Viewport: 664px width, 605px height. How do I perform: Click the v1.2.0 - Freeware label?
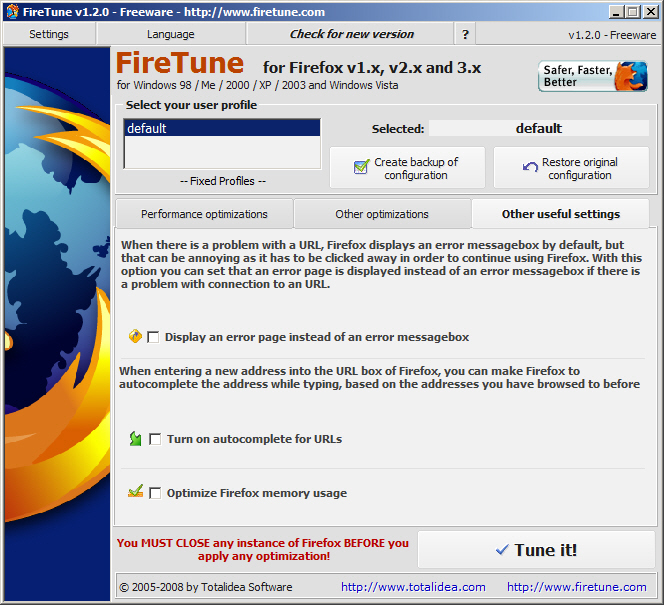(612, 35)
